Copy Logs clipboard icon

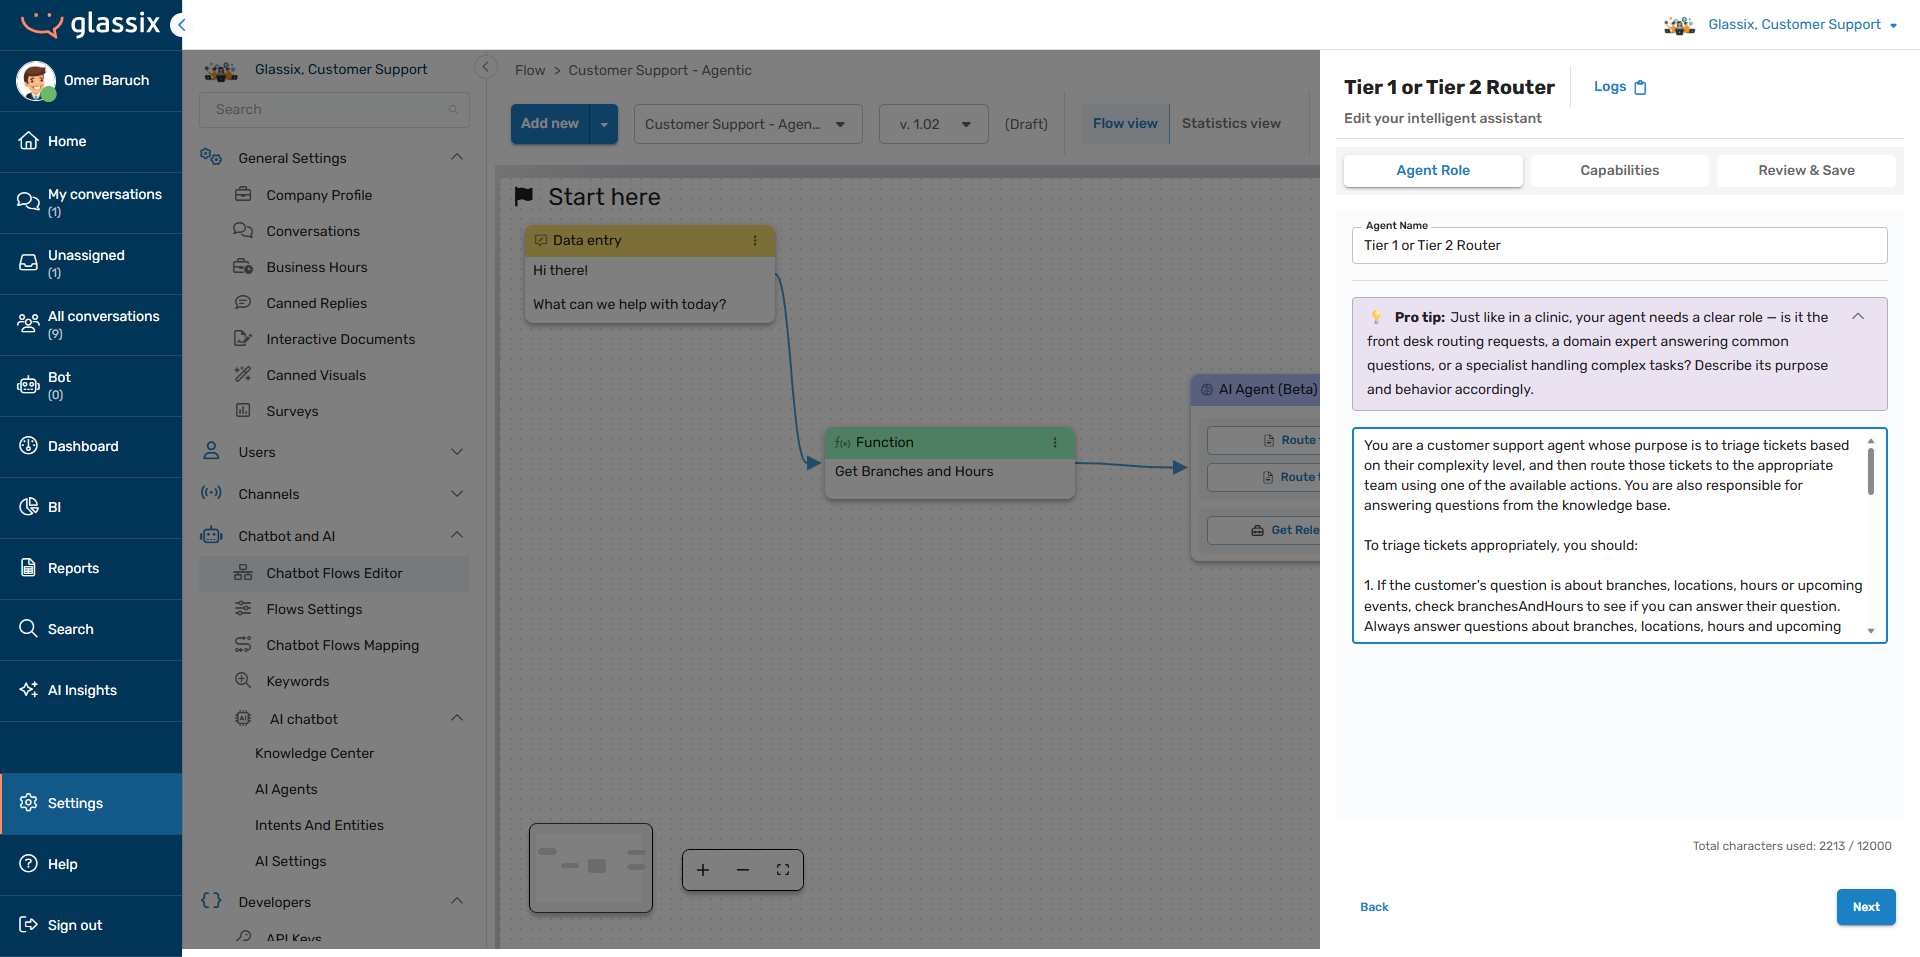(x=1640, y=87)
